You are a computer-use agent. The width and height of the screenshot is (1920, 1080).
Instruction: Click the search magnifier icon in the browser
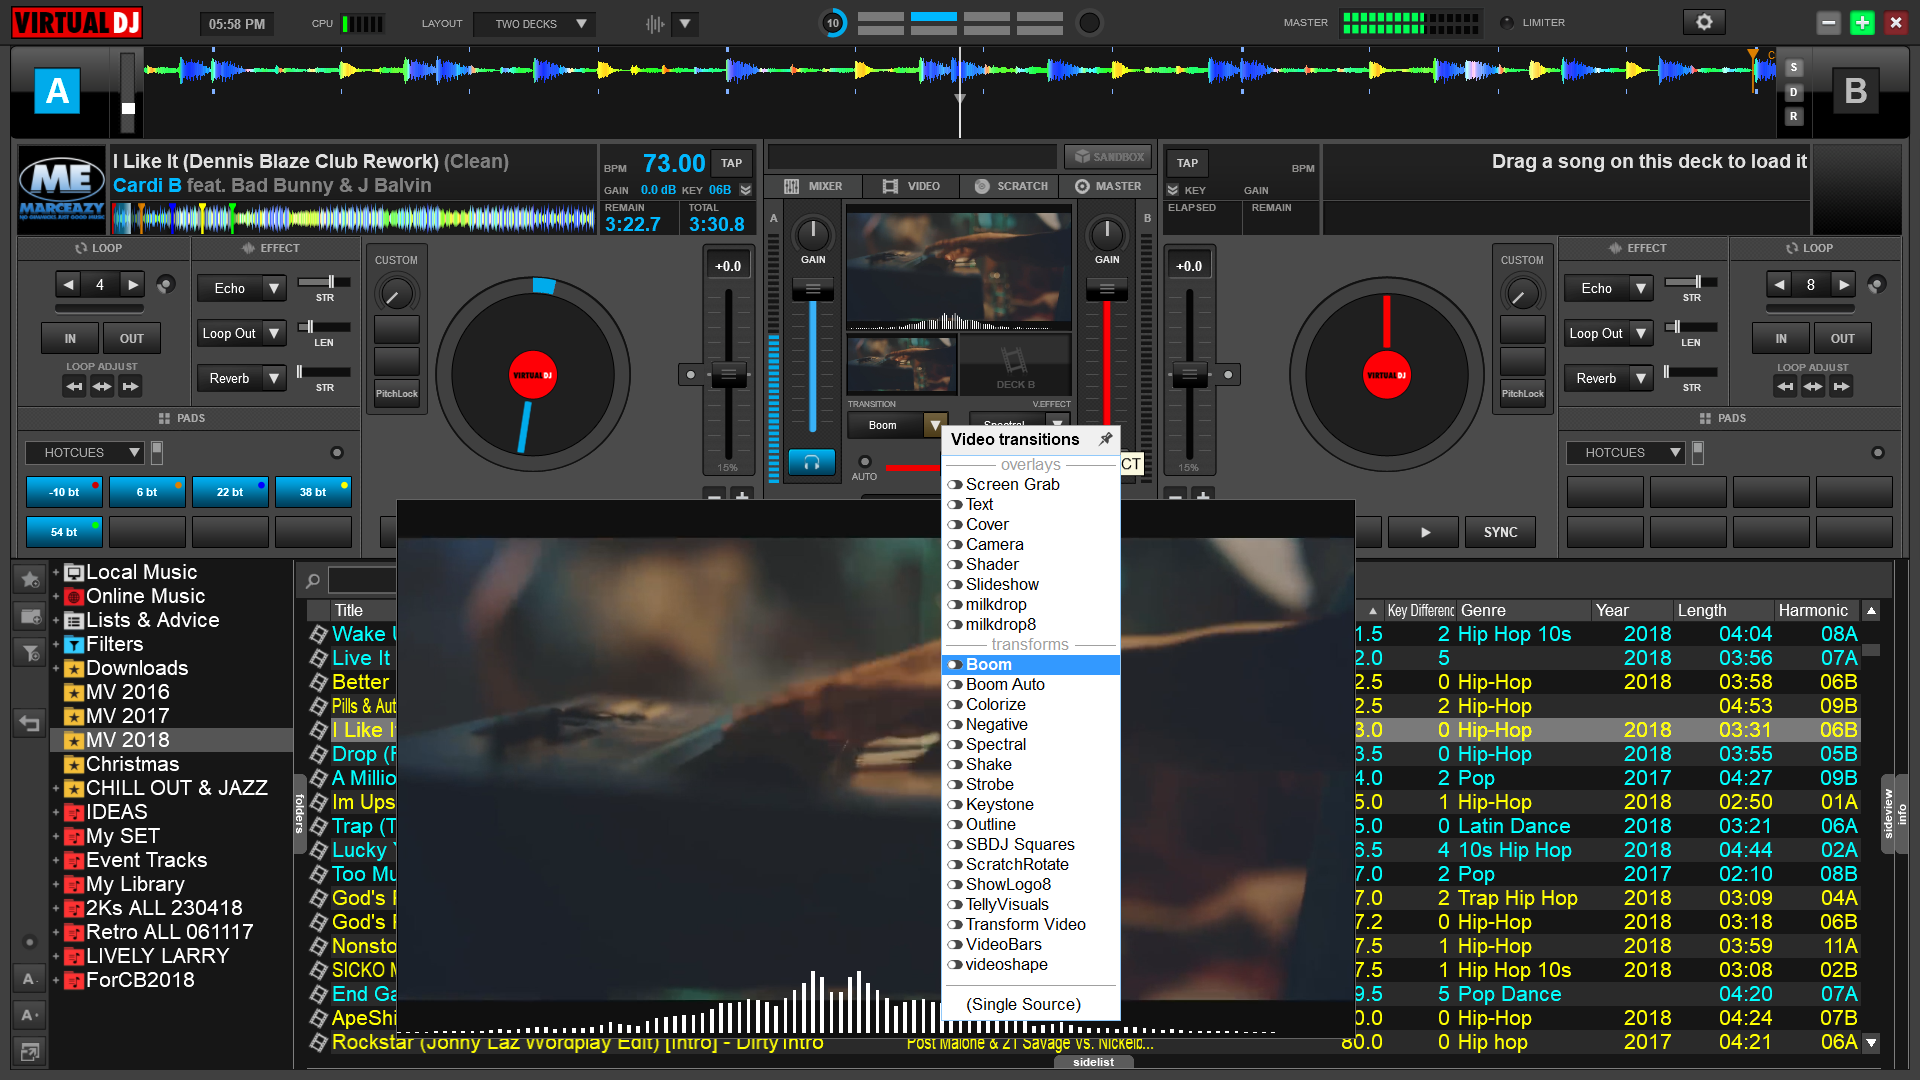[x=313, y=581]
